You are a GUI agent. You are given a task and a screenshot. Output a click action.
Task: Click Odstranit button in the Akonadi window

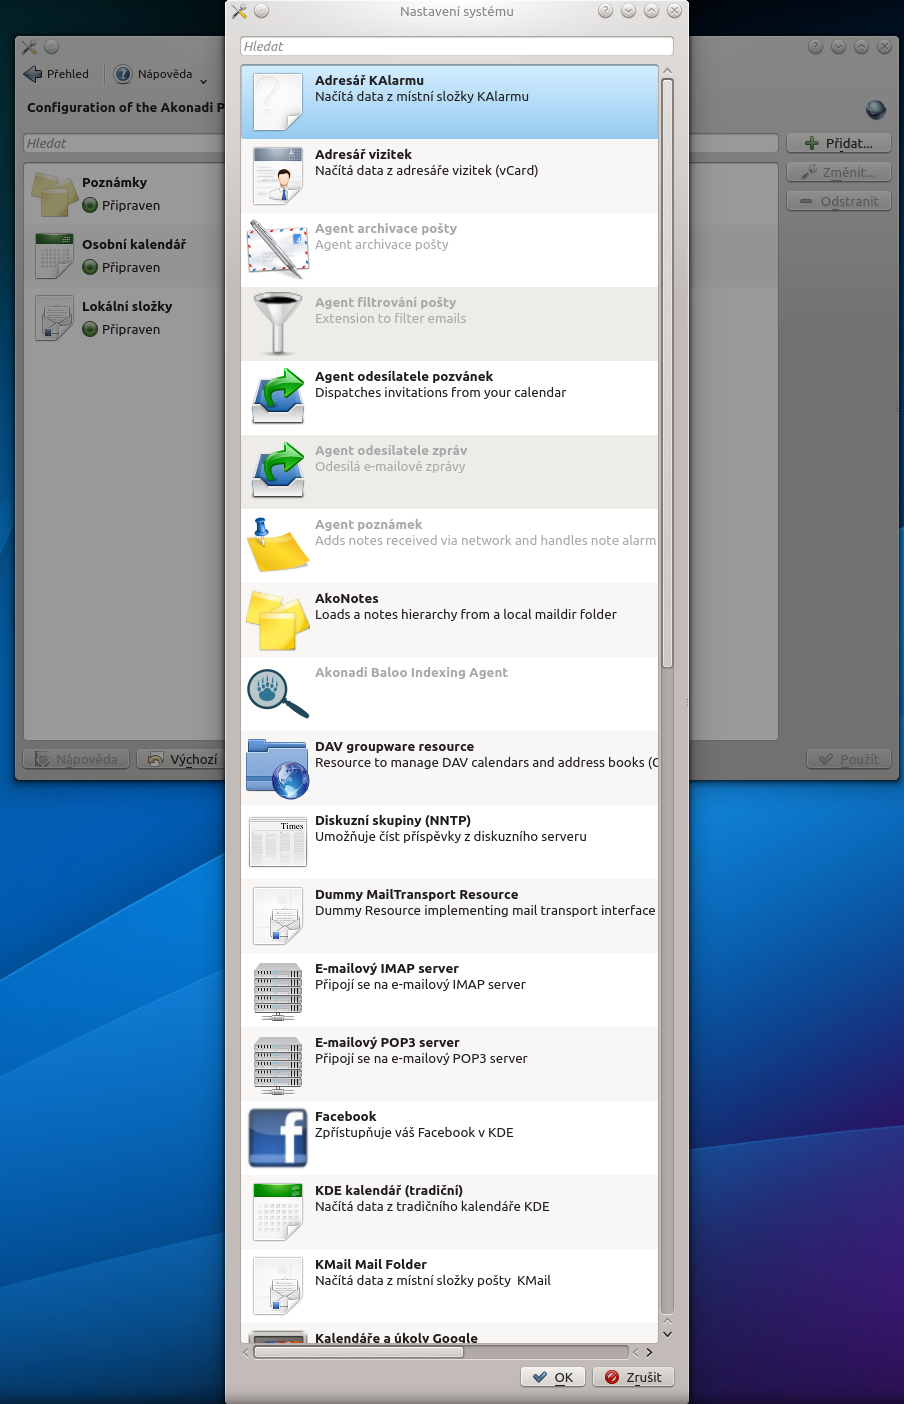coord(838,201)
